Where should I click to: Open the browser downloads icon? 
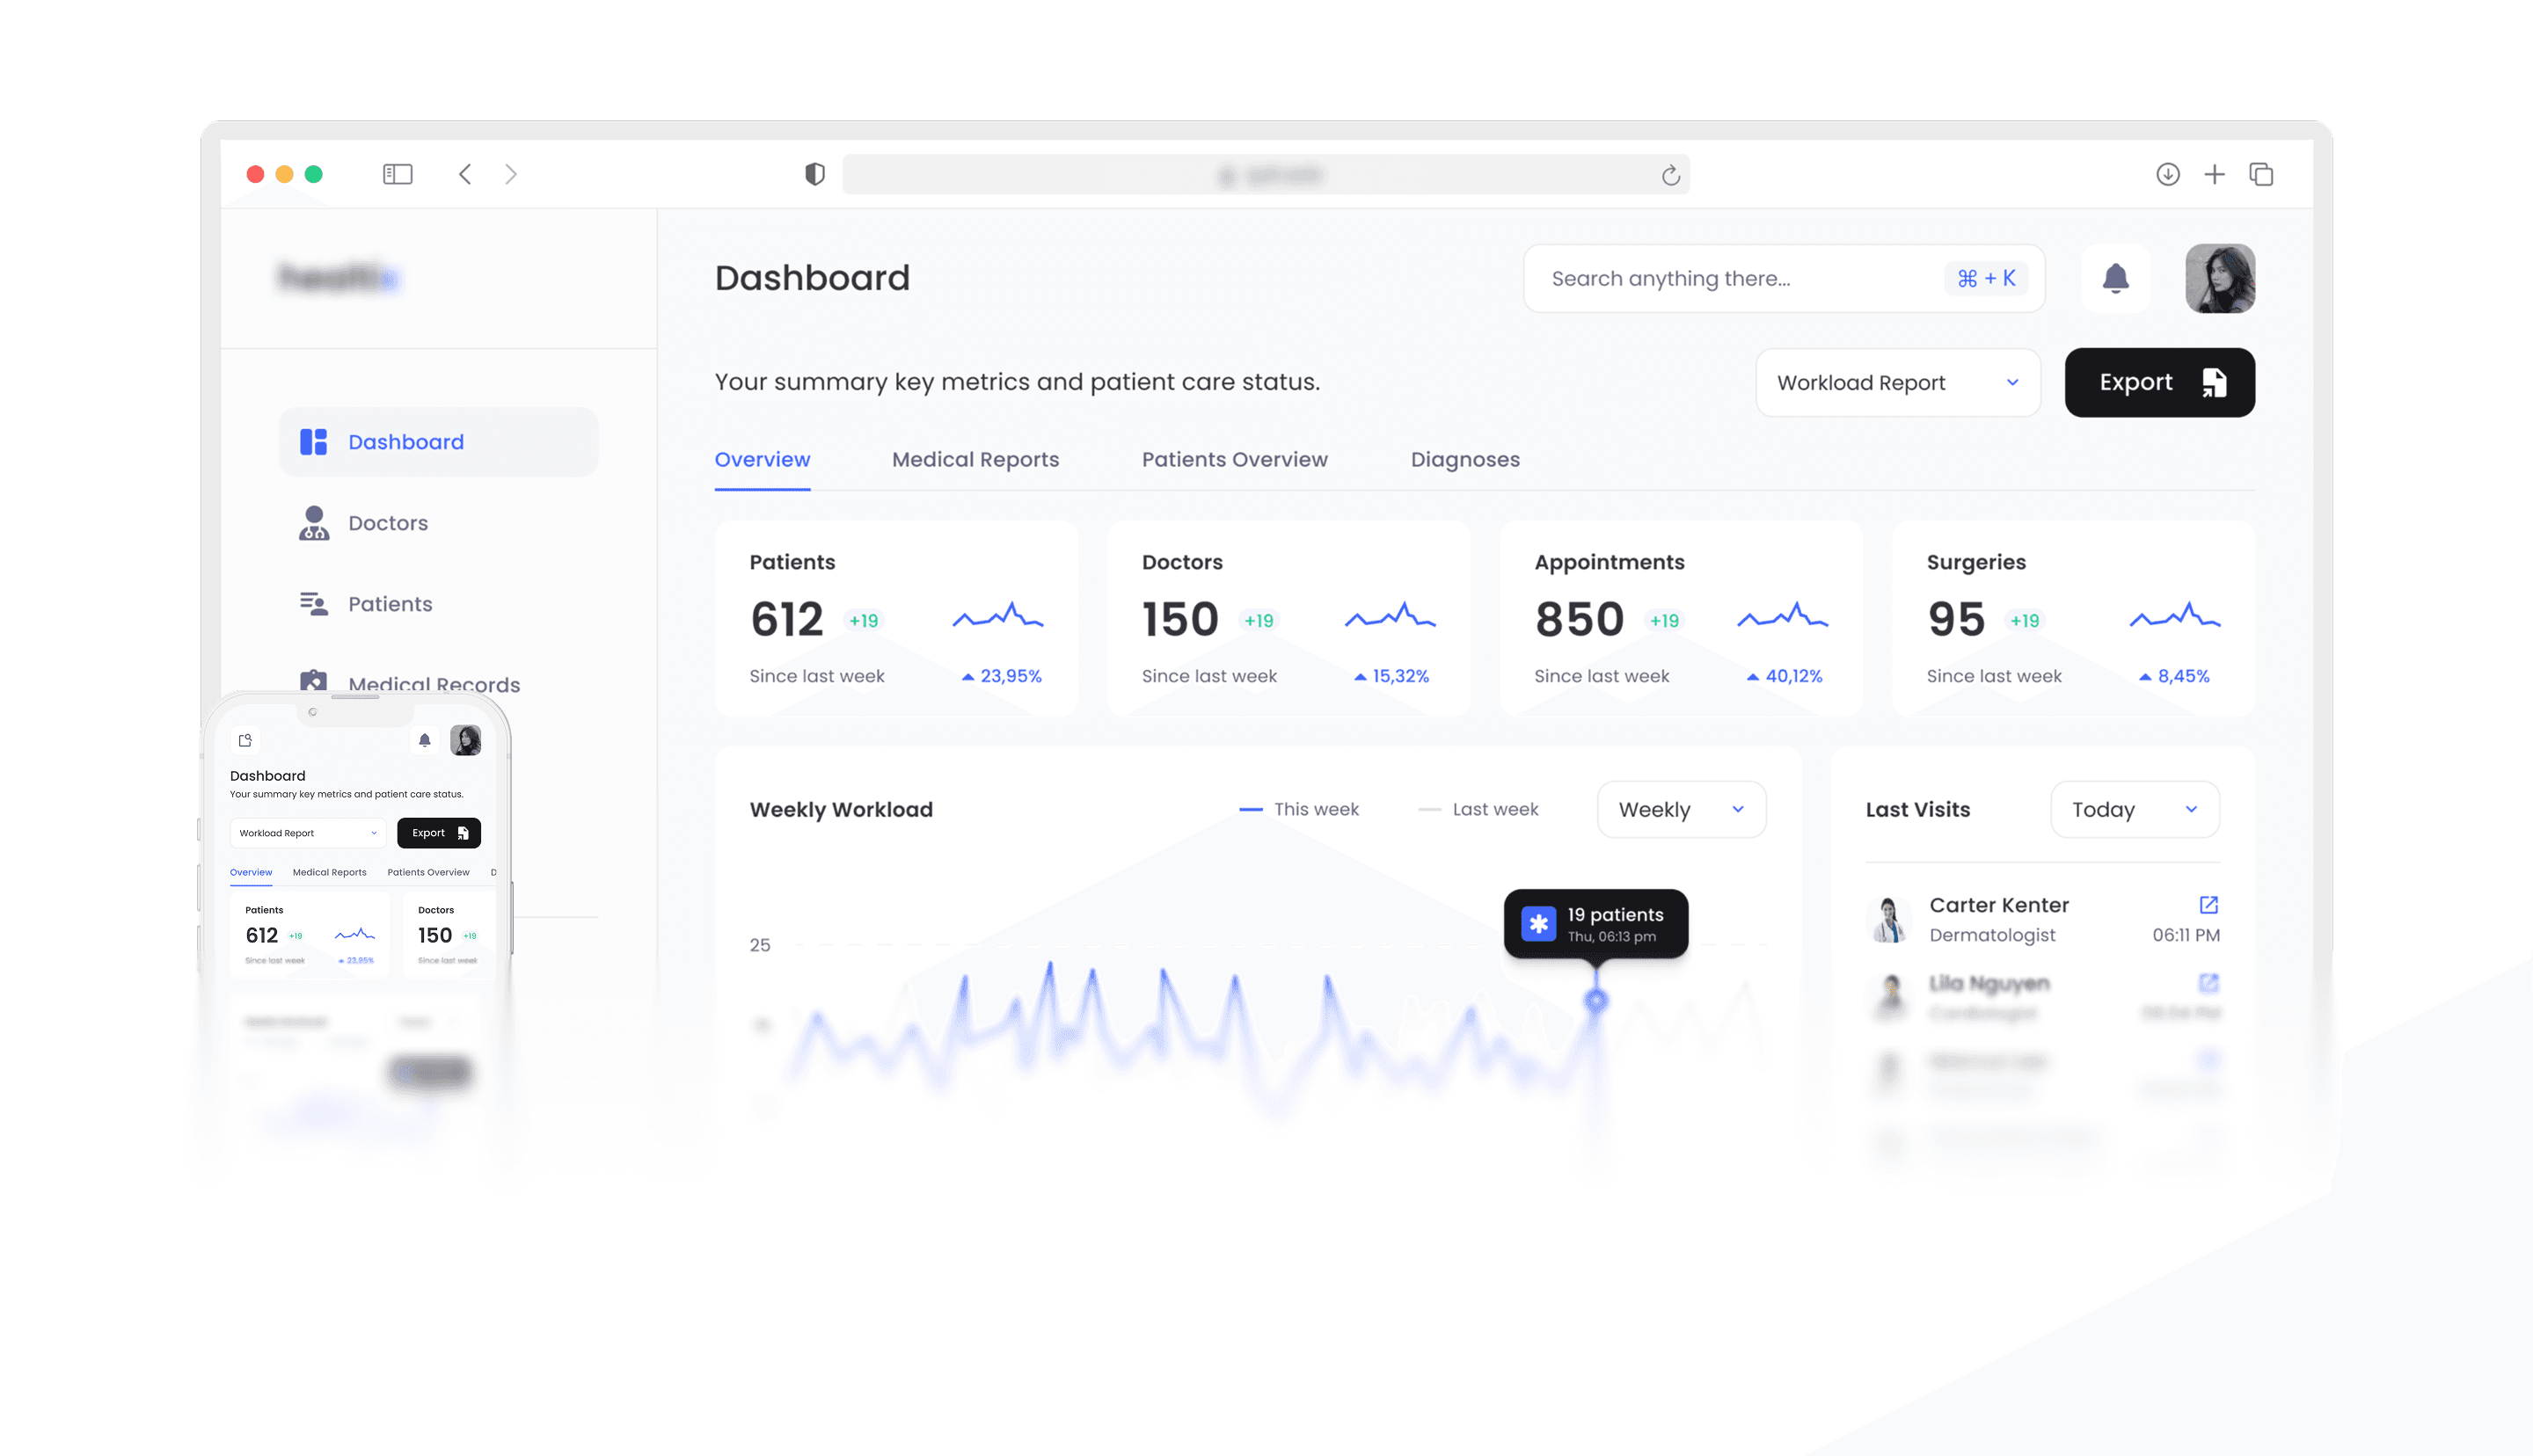(x=2167, y=174)
